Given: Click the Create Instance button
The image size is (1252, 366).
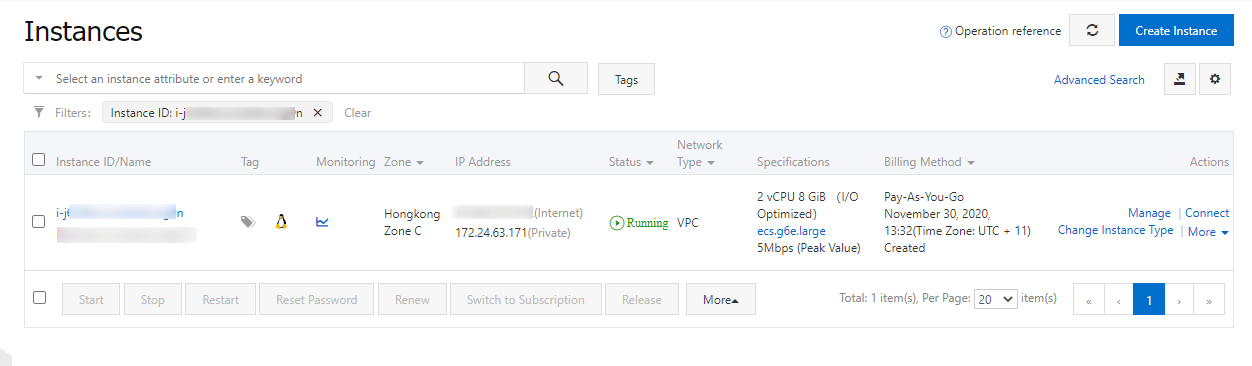Looking at the screenshot, I should [x=1176, y=30].
